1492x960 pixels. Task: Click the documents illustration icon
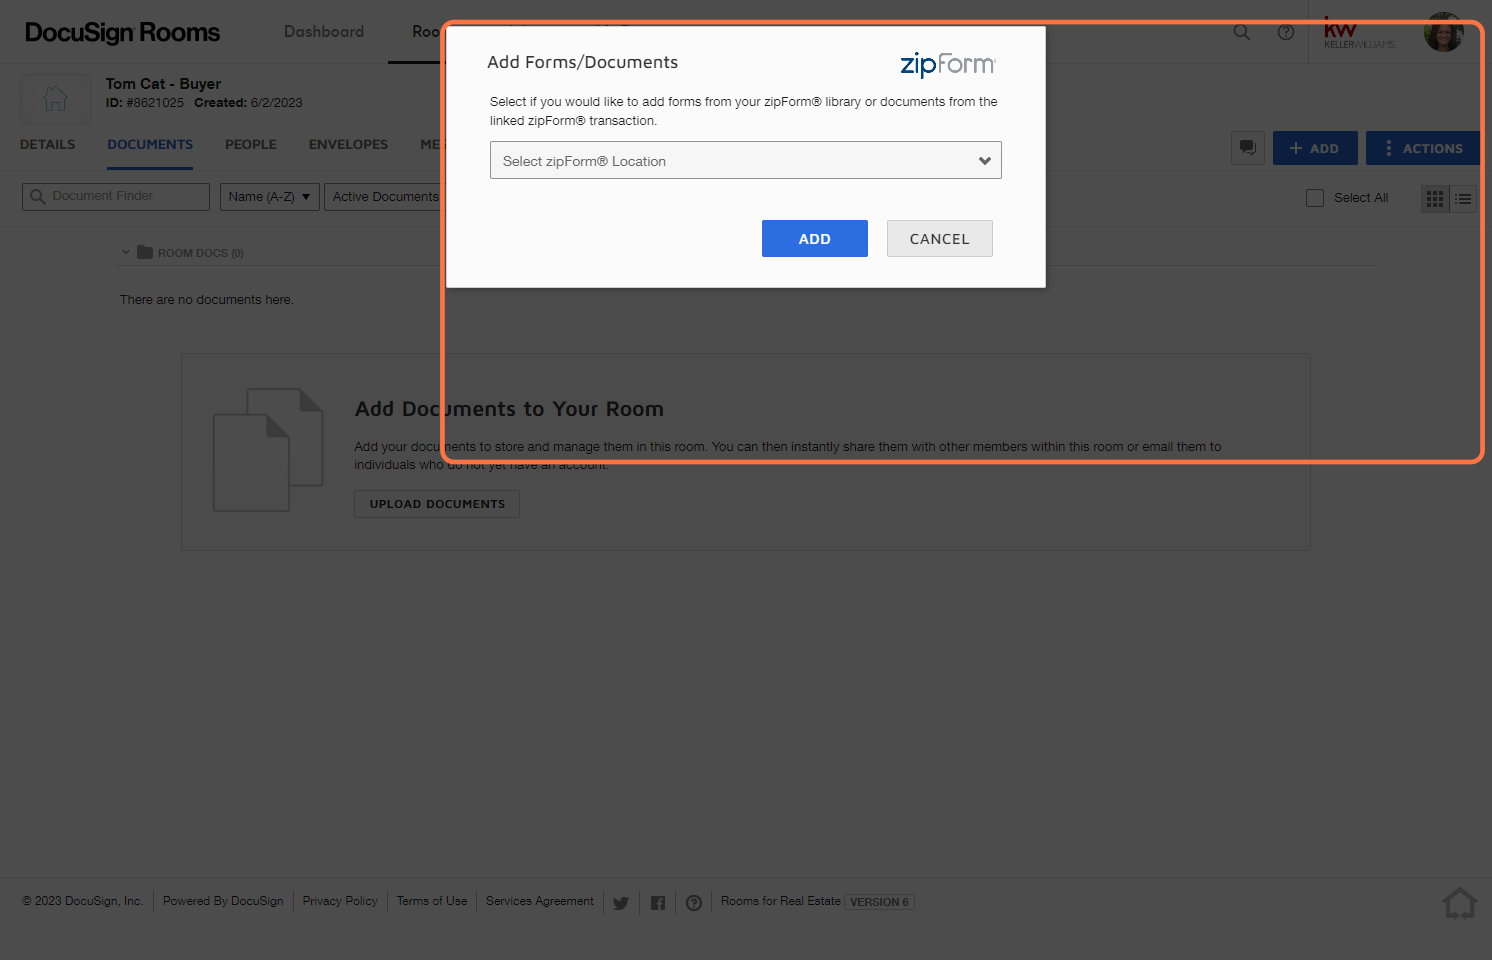[x=268, y=450]
